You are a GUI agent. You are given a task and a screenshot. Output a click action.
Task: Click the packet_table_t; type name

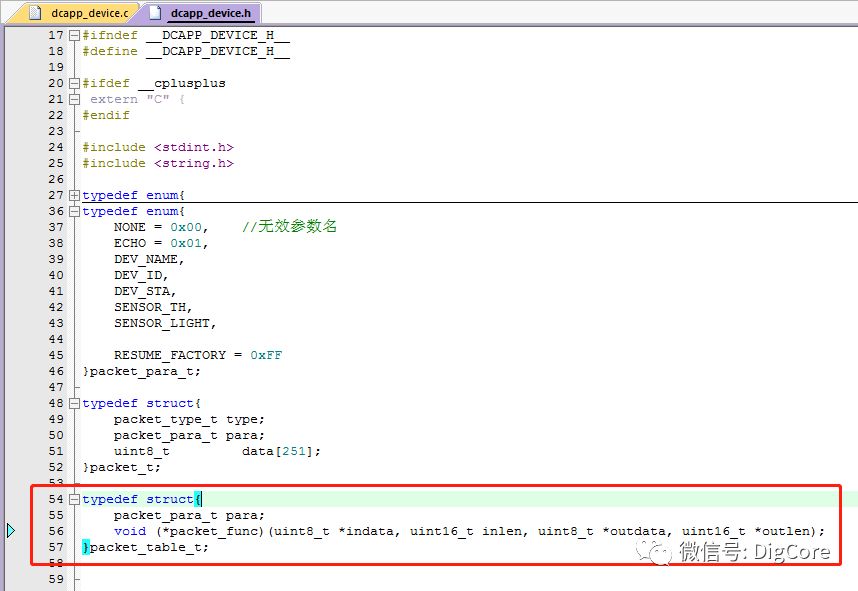149,547
